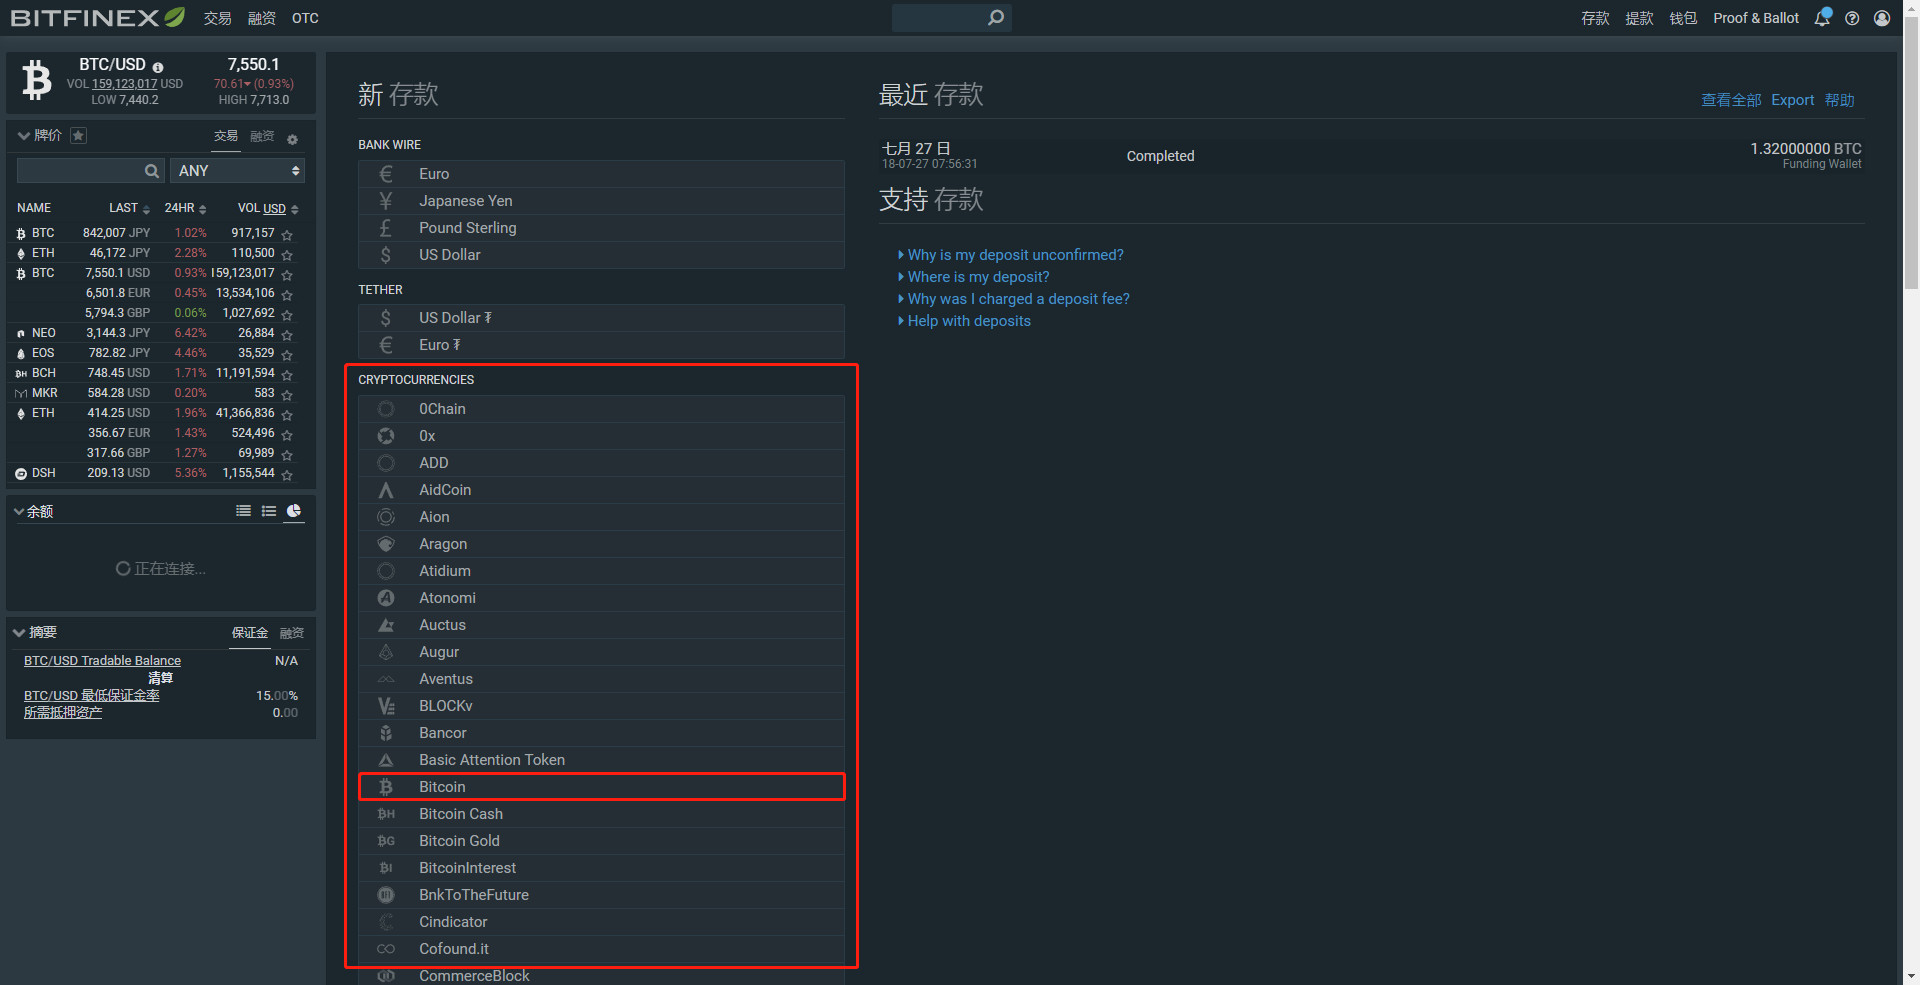Click the page scrollbar down arrow
The image size is (1920, 985).
[1911, 976]
